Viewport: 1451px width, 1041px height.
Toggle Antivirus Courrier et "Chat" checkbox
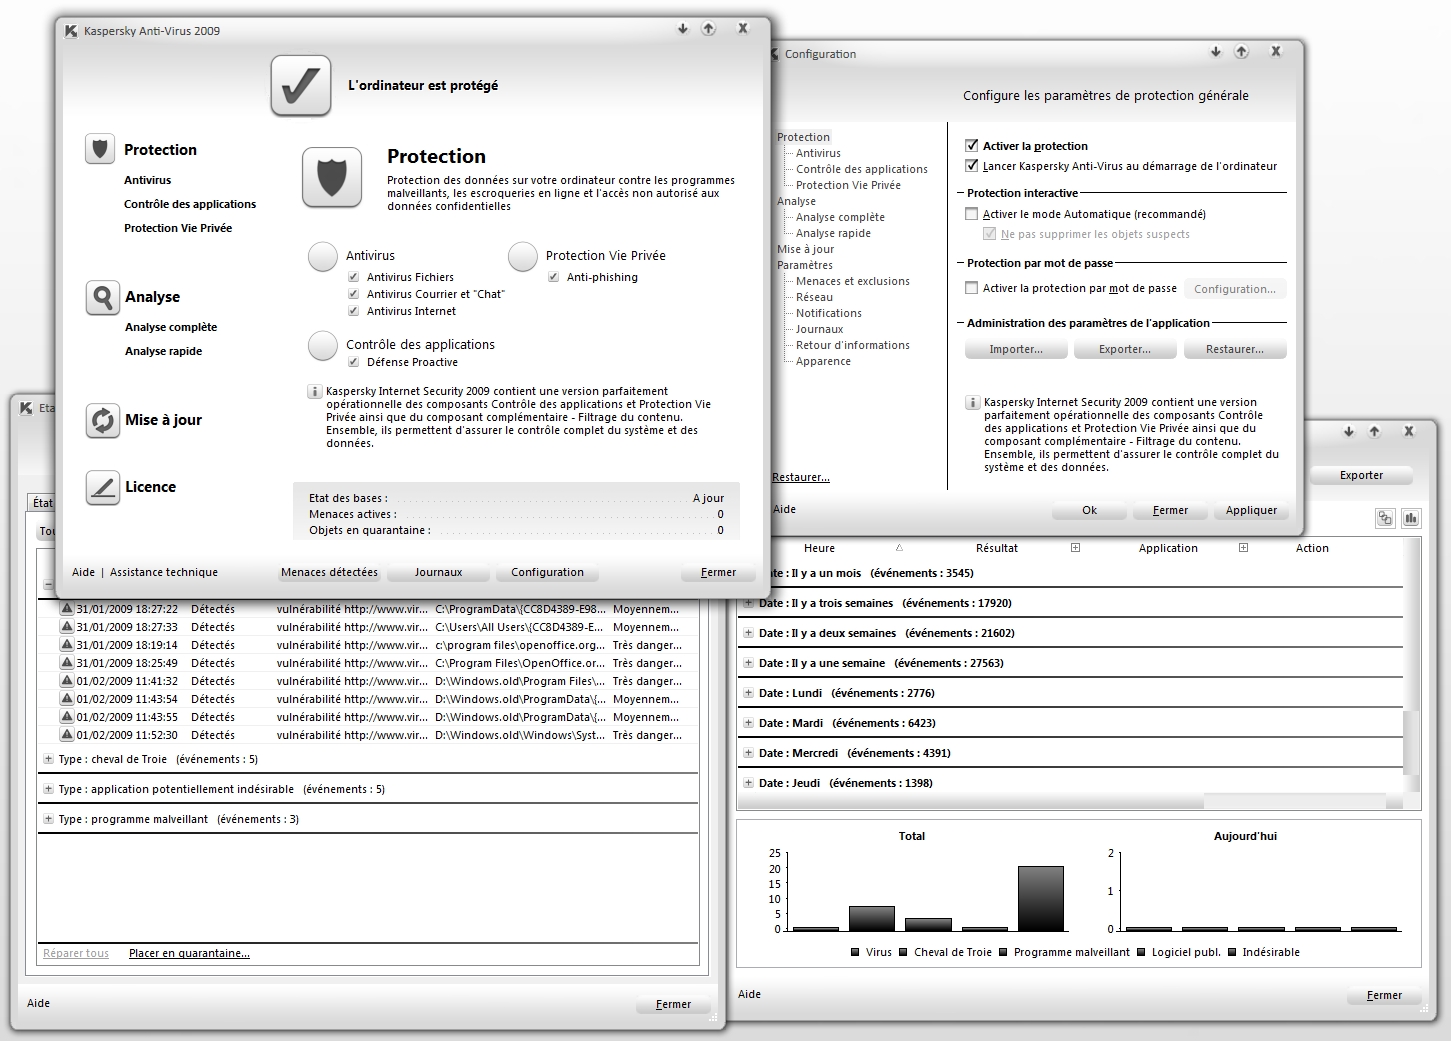point(353,294)
